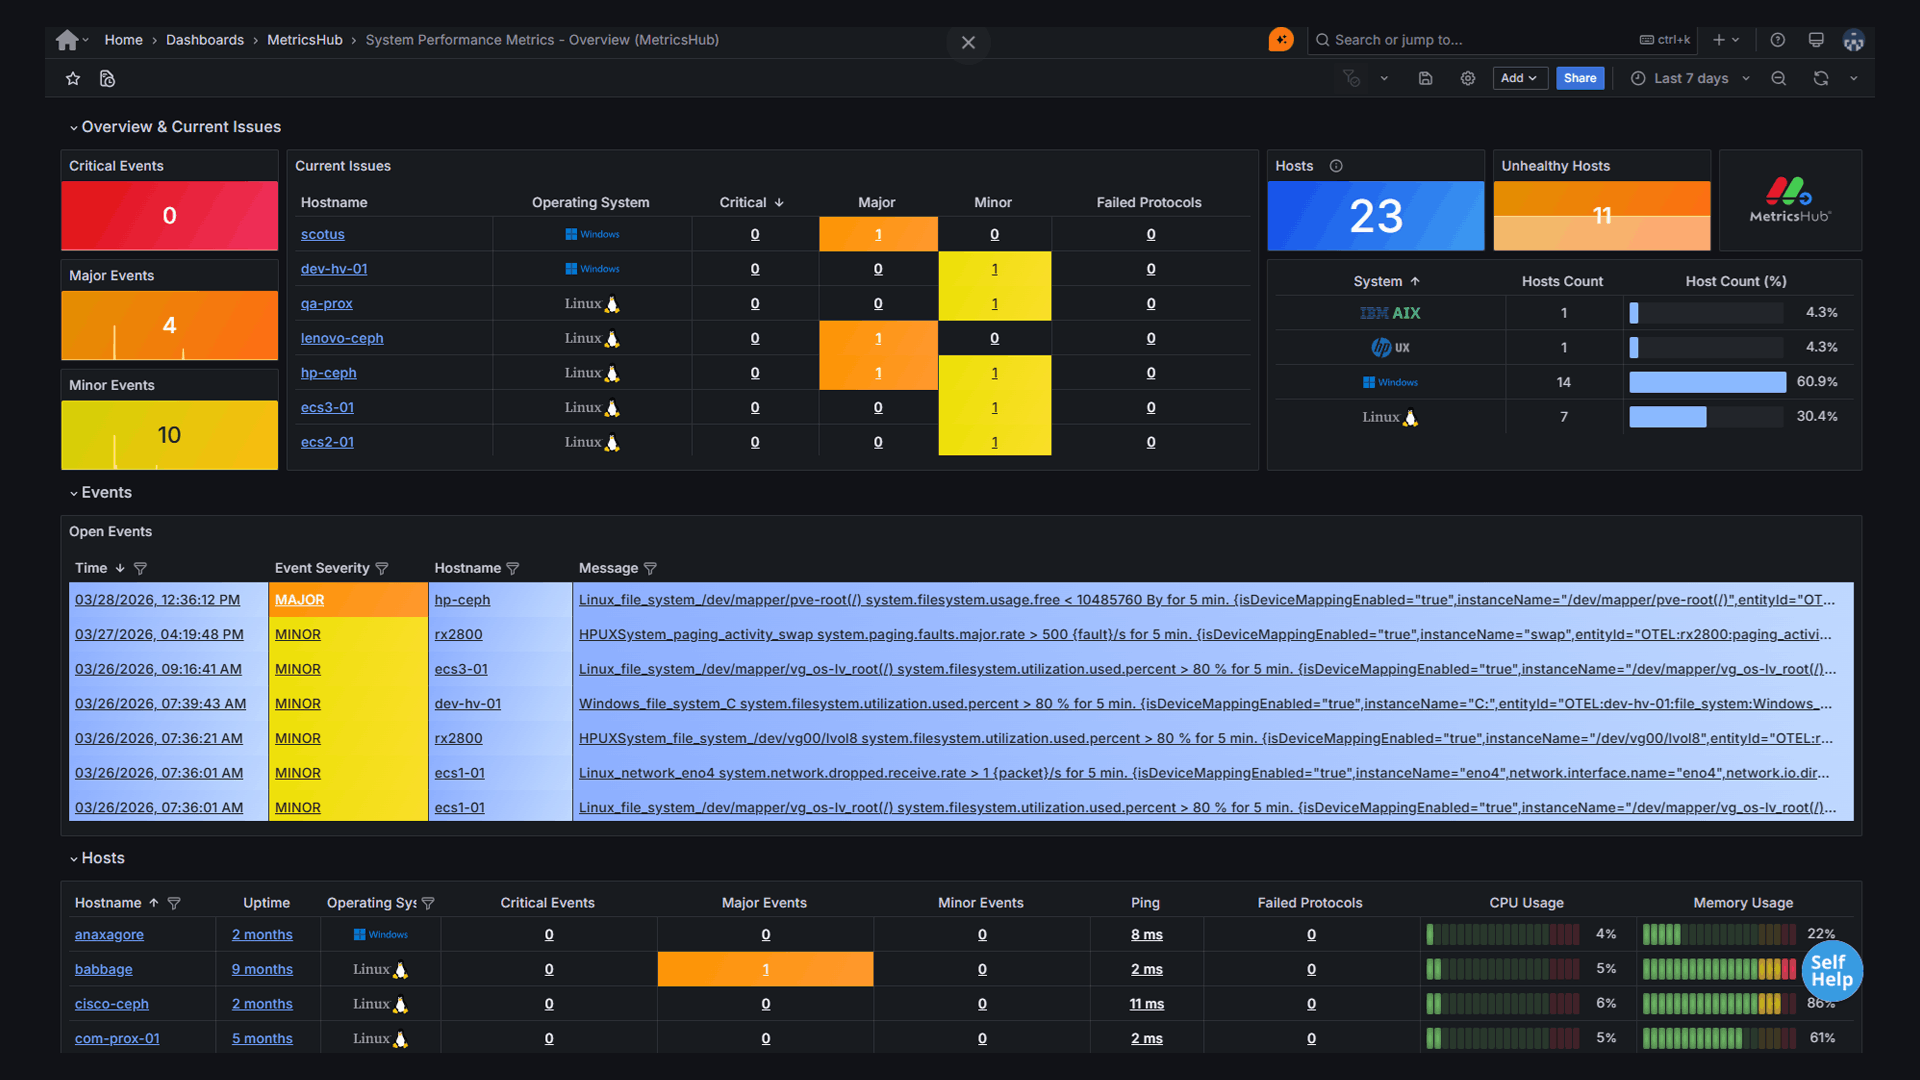Toggle the Message column filter
Screen dimensions: 1920x1080
click(x=650, y=568)
